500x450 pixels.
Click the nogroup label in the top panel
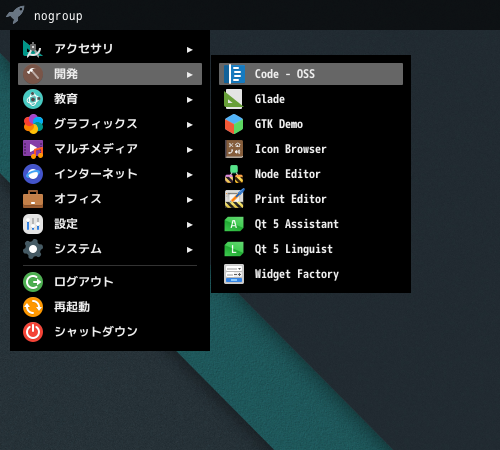58,16
